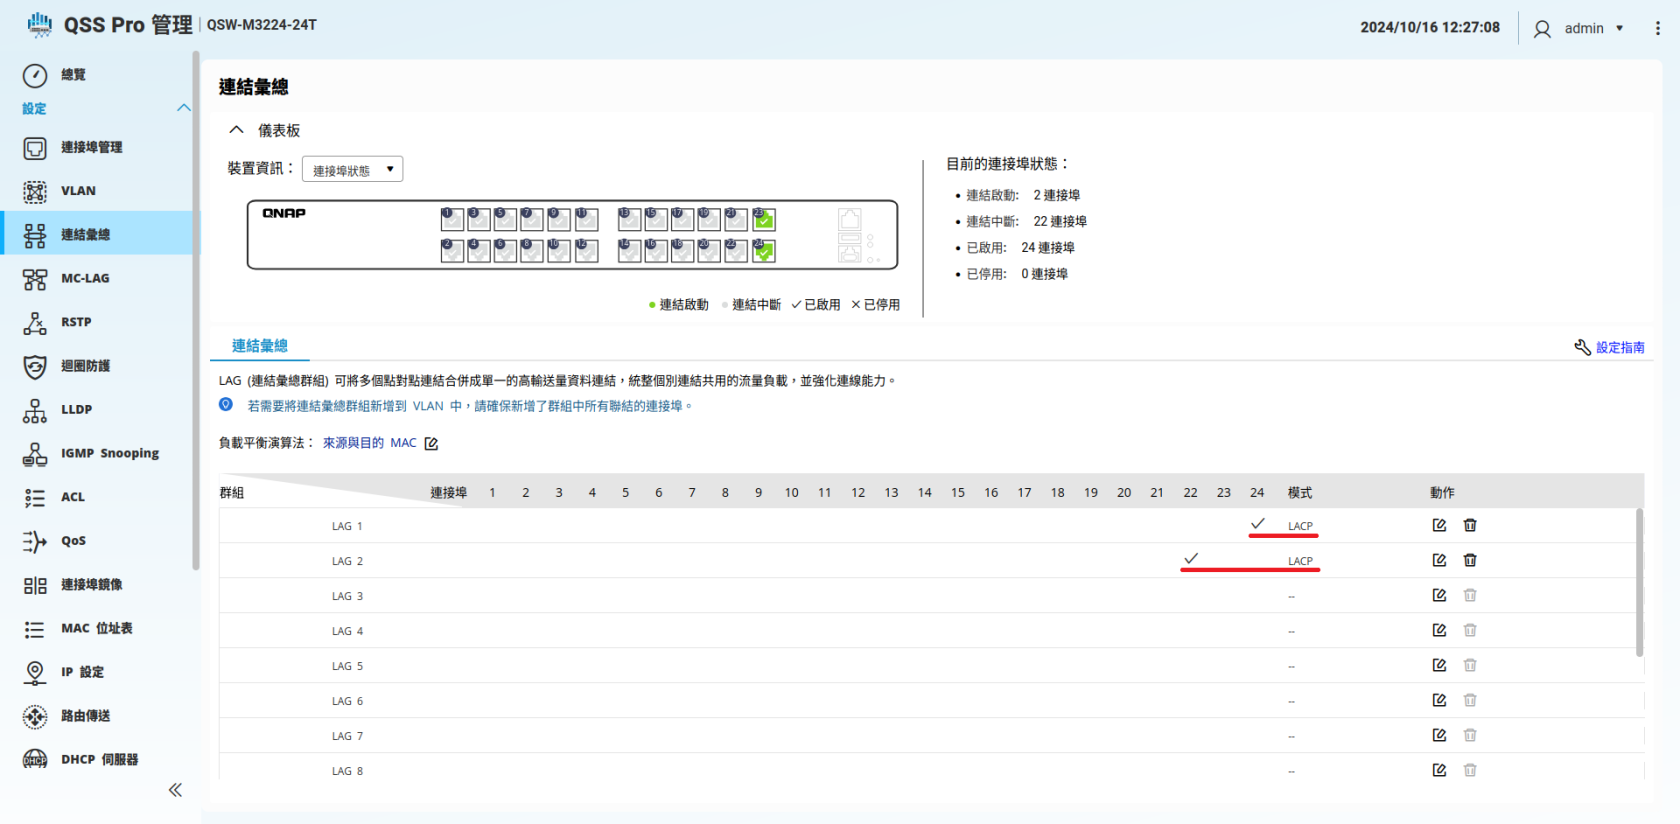The height and width of the screenshot is (824, 1680).
Task: Click the LAG table vertical scrollbar
Action: (1639, 582)
